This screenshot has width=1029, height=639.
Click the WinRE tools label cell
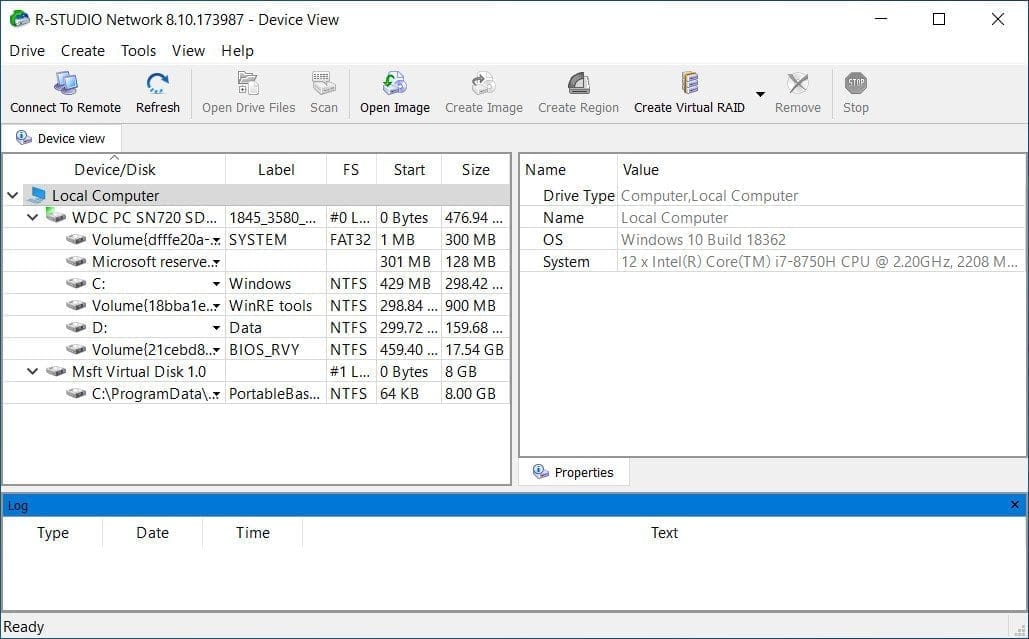point(276,306)
